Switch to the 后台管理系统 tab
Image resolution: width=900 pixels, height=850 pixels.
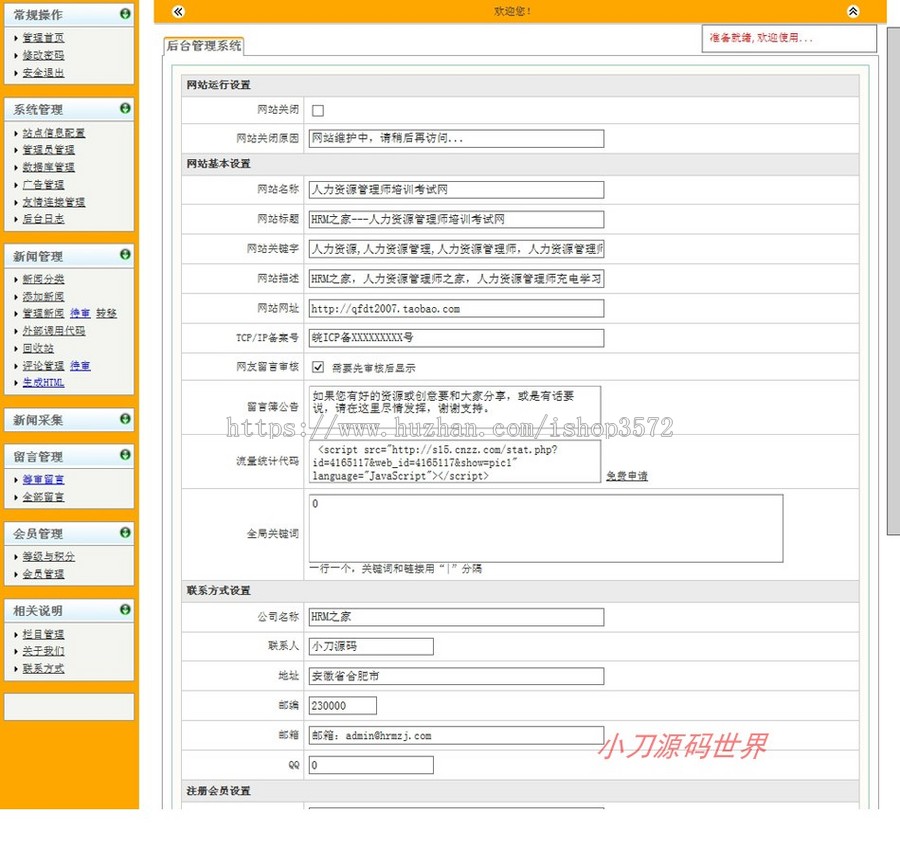pyautogui.click(x=204, y=46)
